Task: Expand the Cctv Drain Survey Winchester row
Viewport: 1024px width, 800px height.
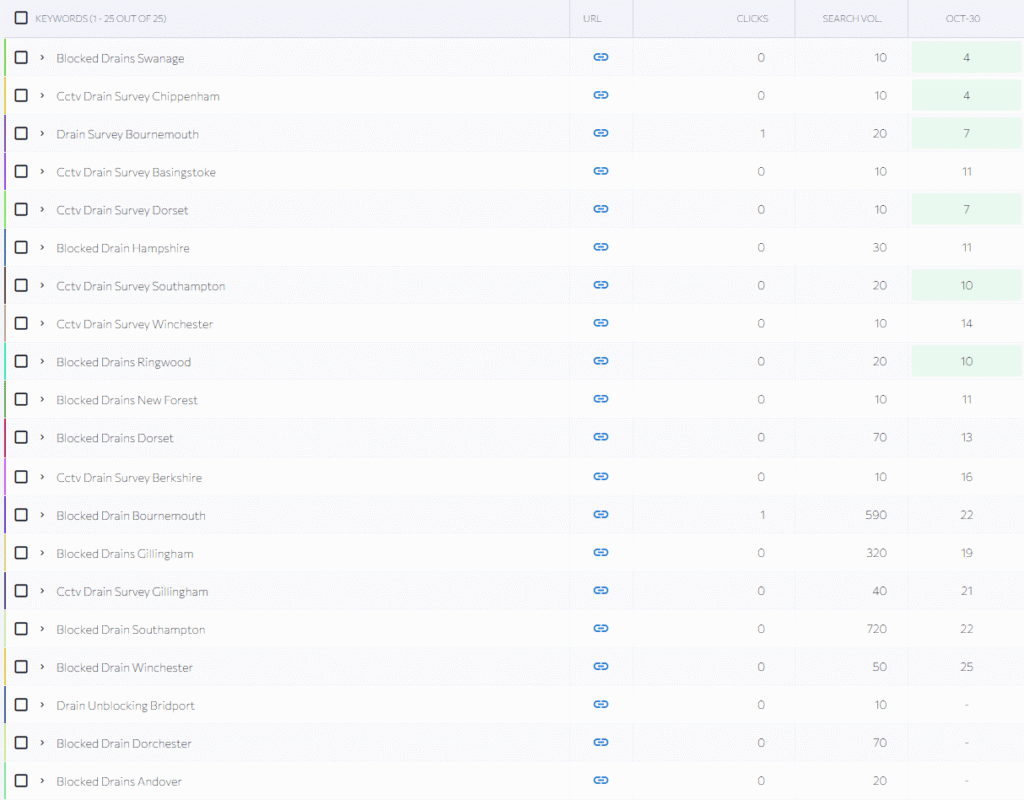Action: (42, 323)
